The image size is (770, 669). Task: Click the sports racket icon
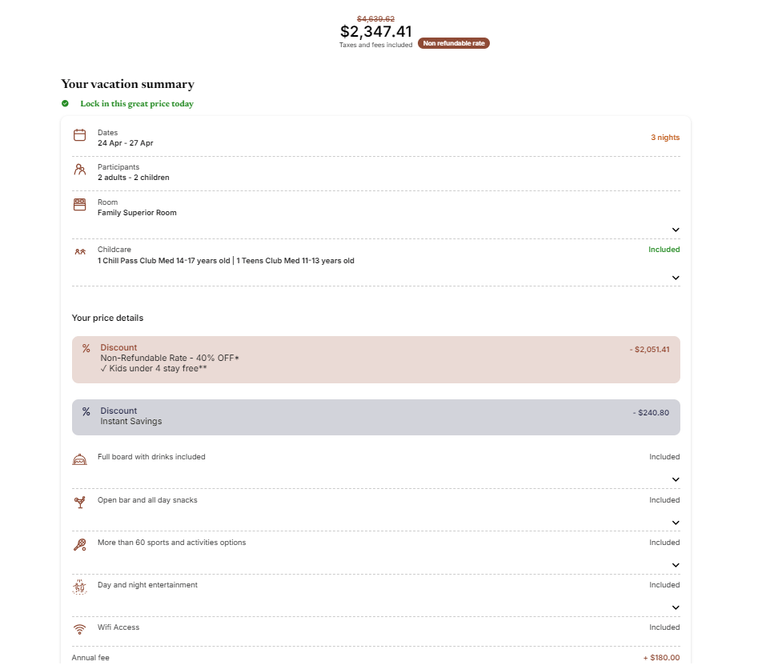coord(80,545)
